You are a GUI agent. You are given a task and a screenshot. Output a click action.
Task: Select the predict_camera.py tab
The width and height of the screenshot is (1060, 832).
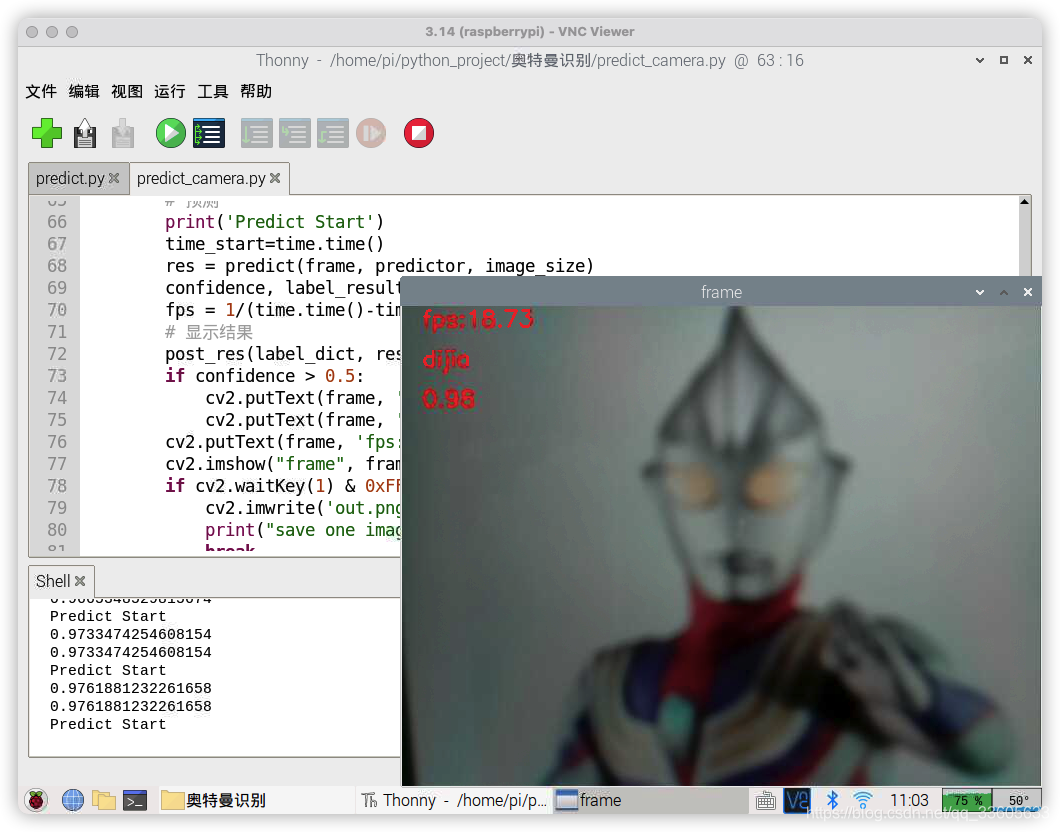(x=201, y=178)
